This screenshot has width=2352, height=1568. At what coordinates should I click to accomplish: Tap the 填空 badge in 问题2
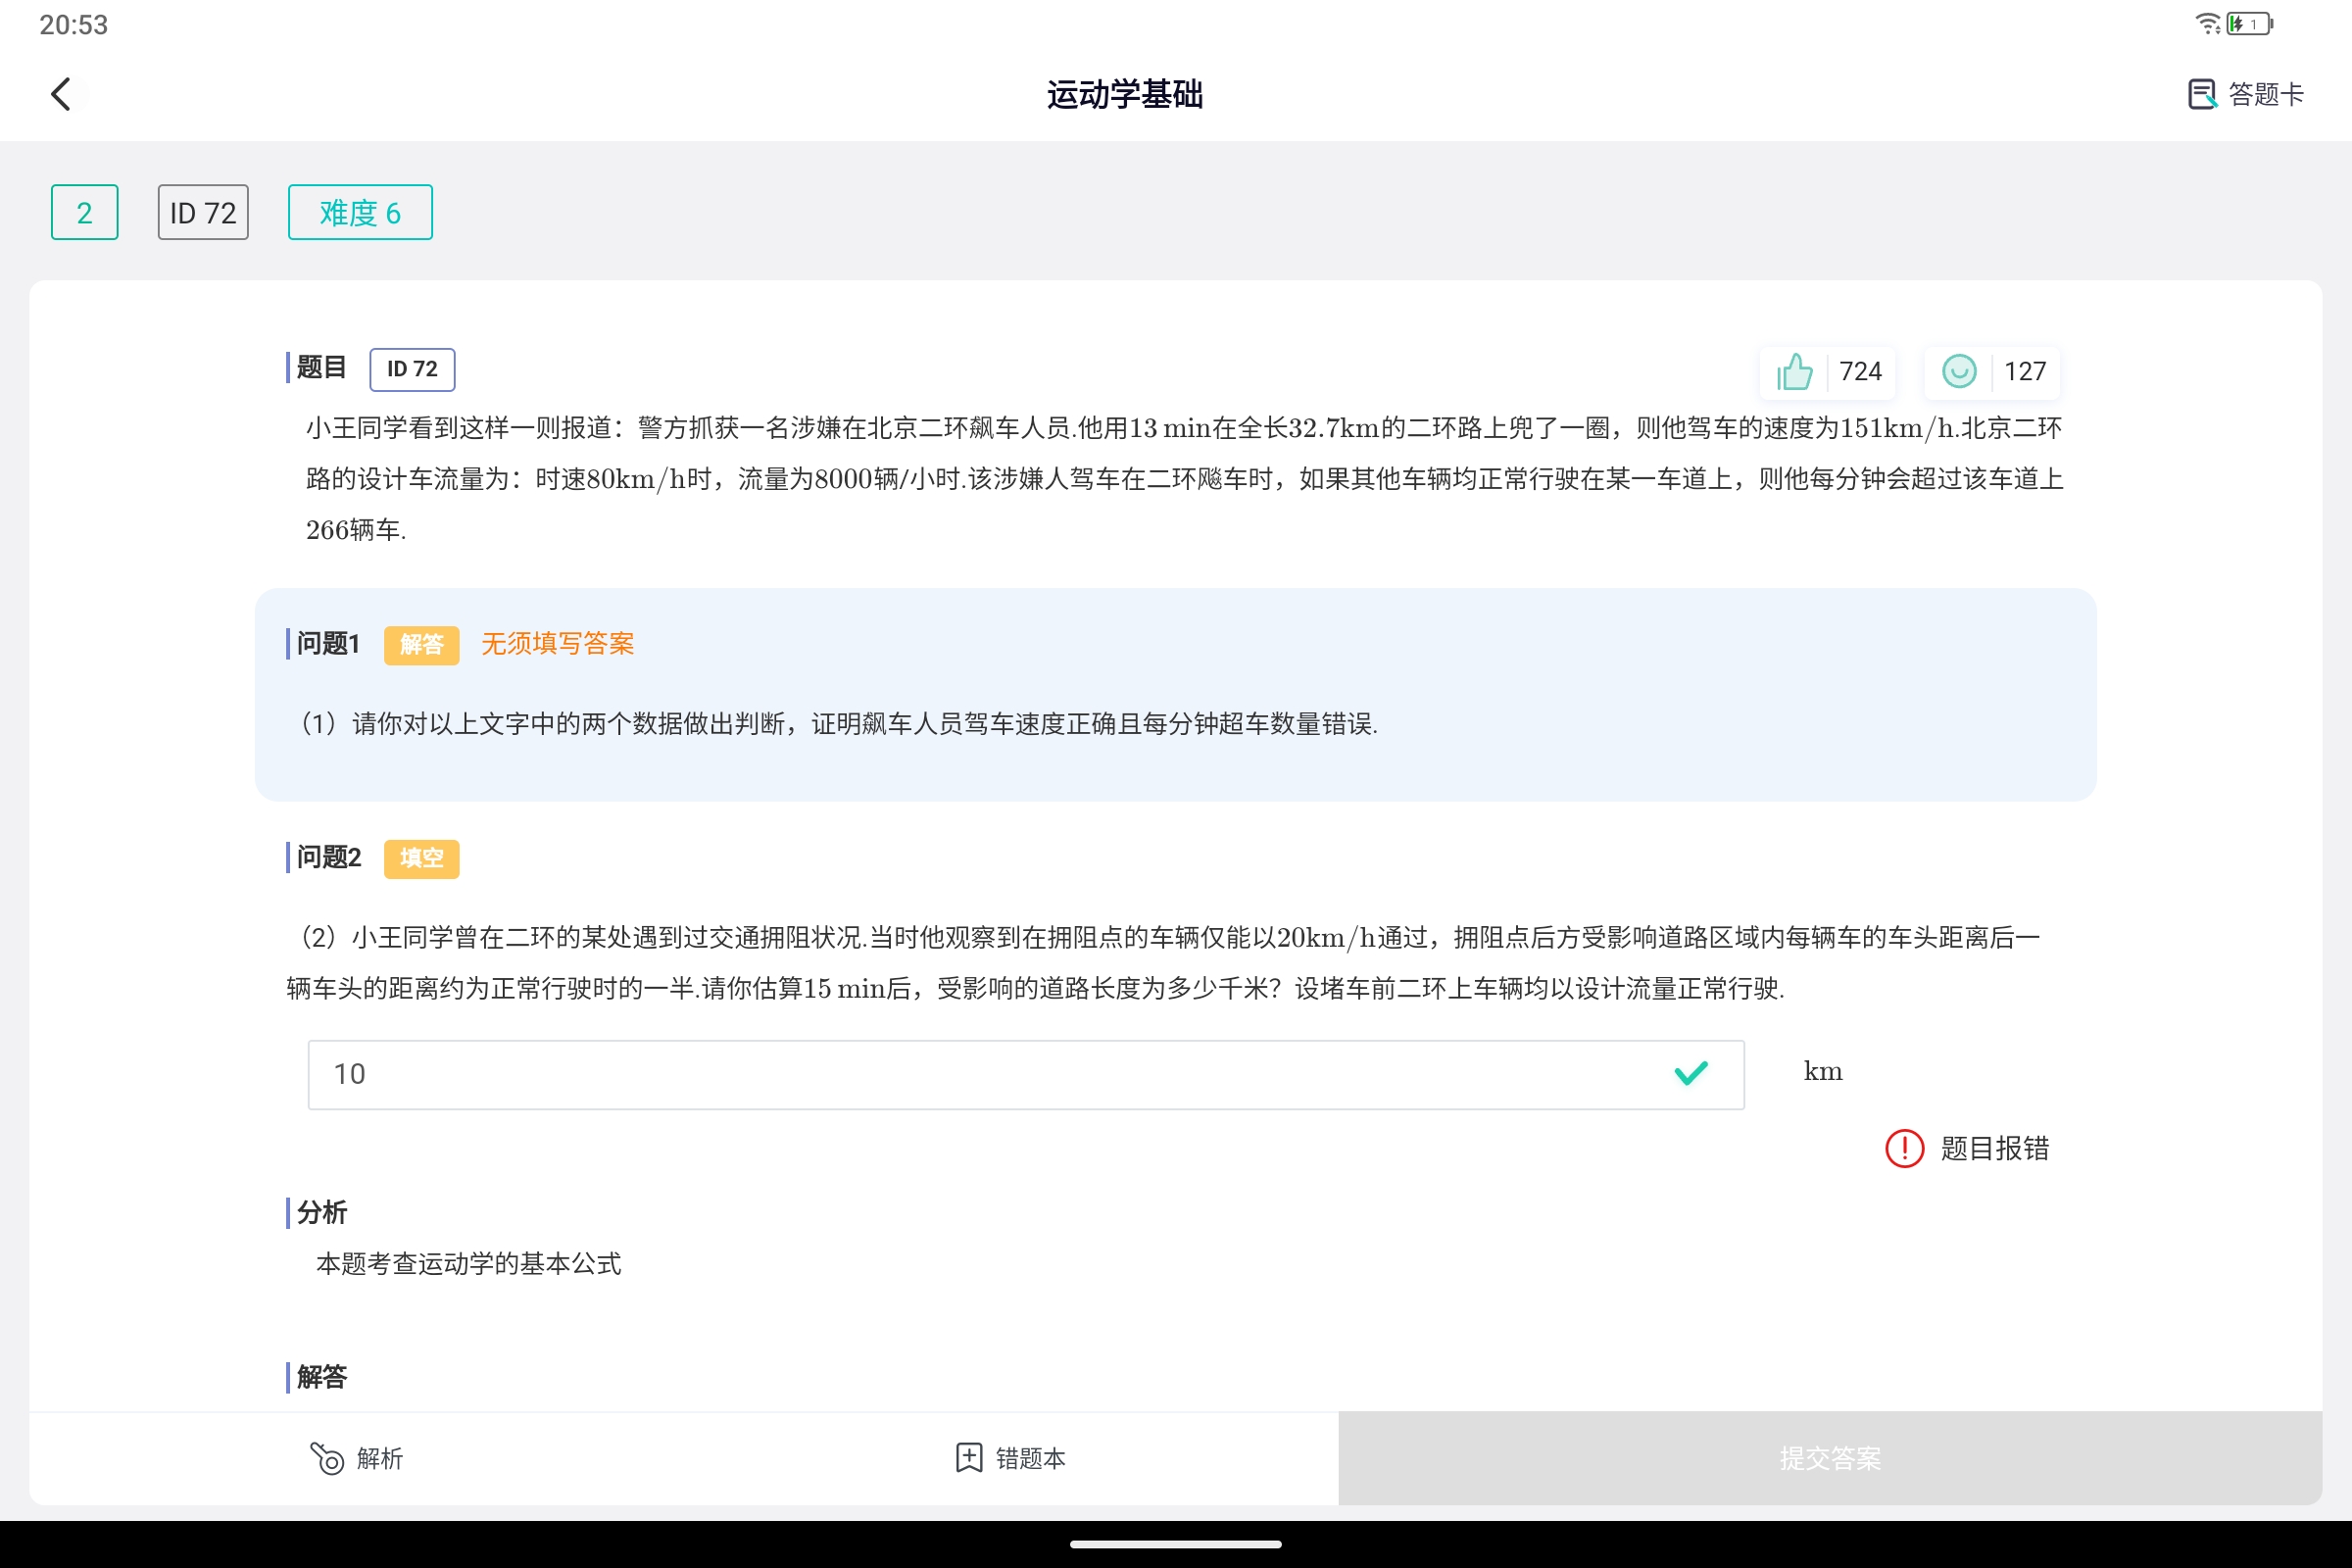click(x=421, y=858)
